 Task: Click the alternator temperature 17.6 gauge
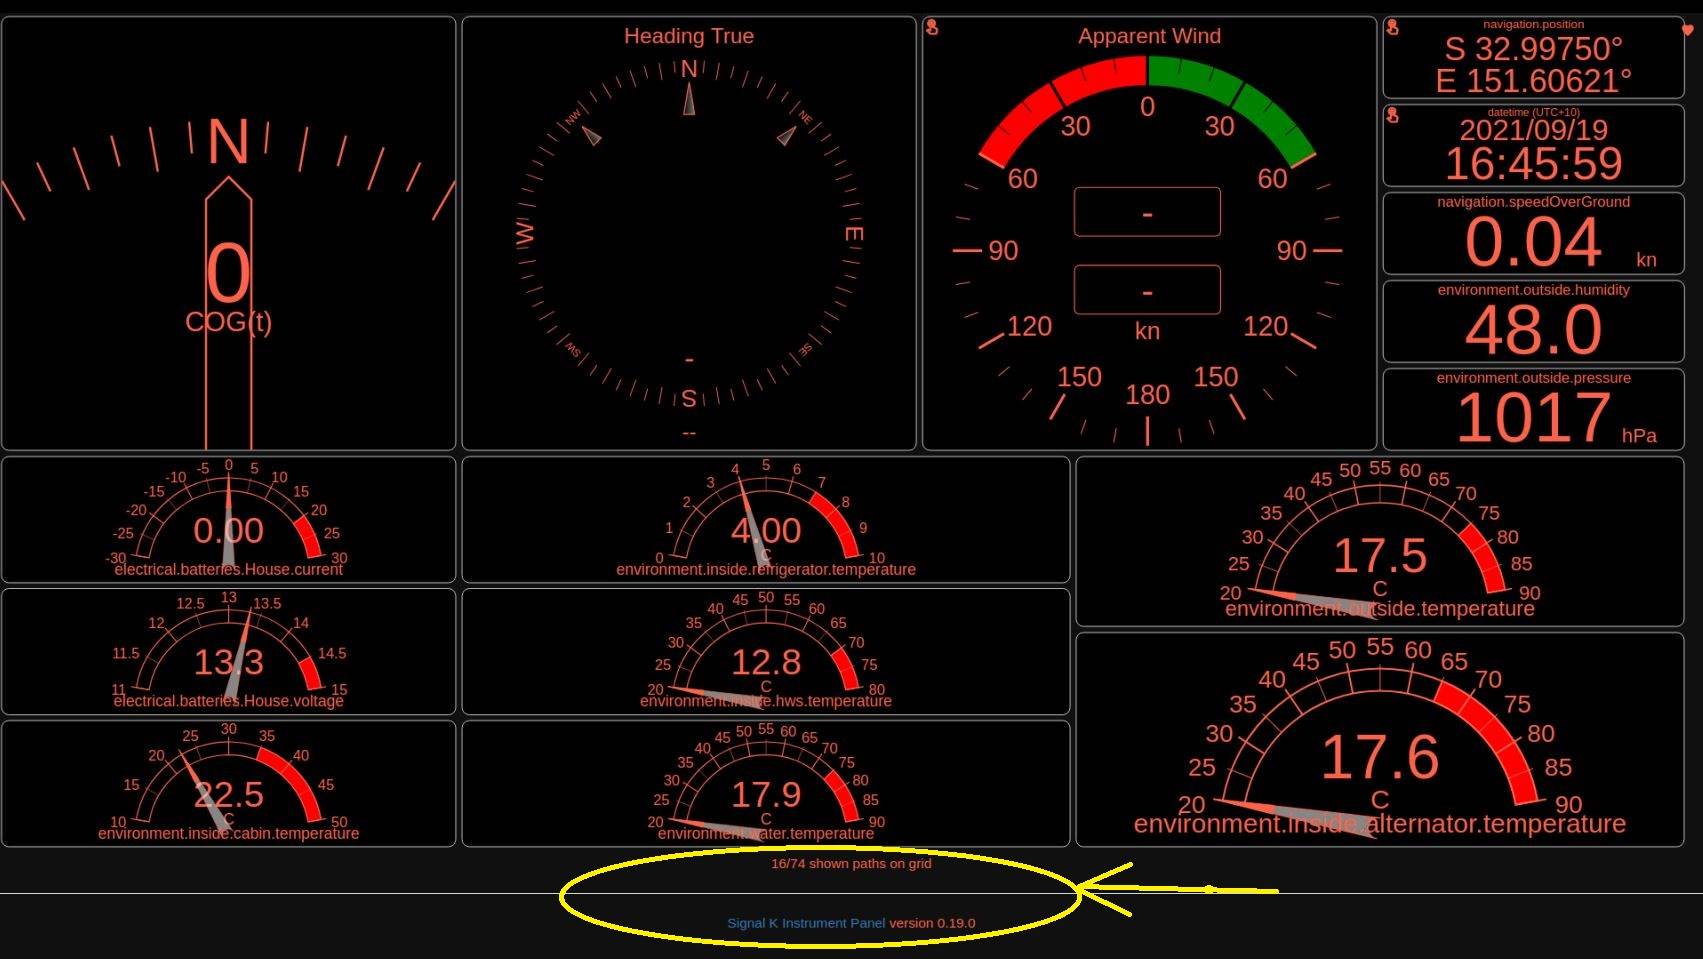[x=1379, y=740]
